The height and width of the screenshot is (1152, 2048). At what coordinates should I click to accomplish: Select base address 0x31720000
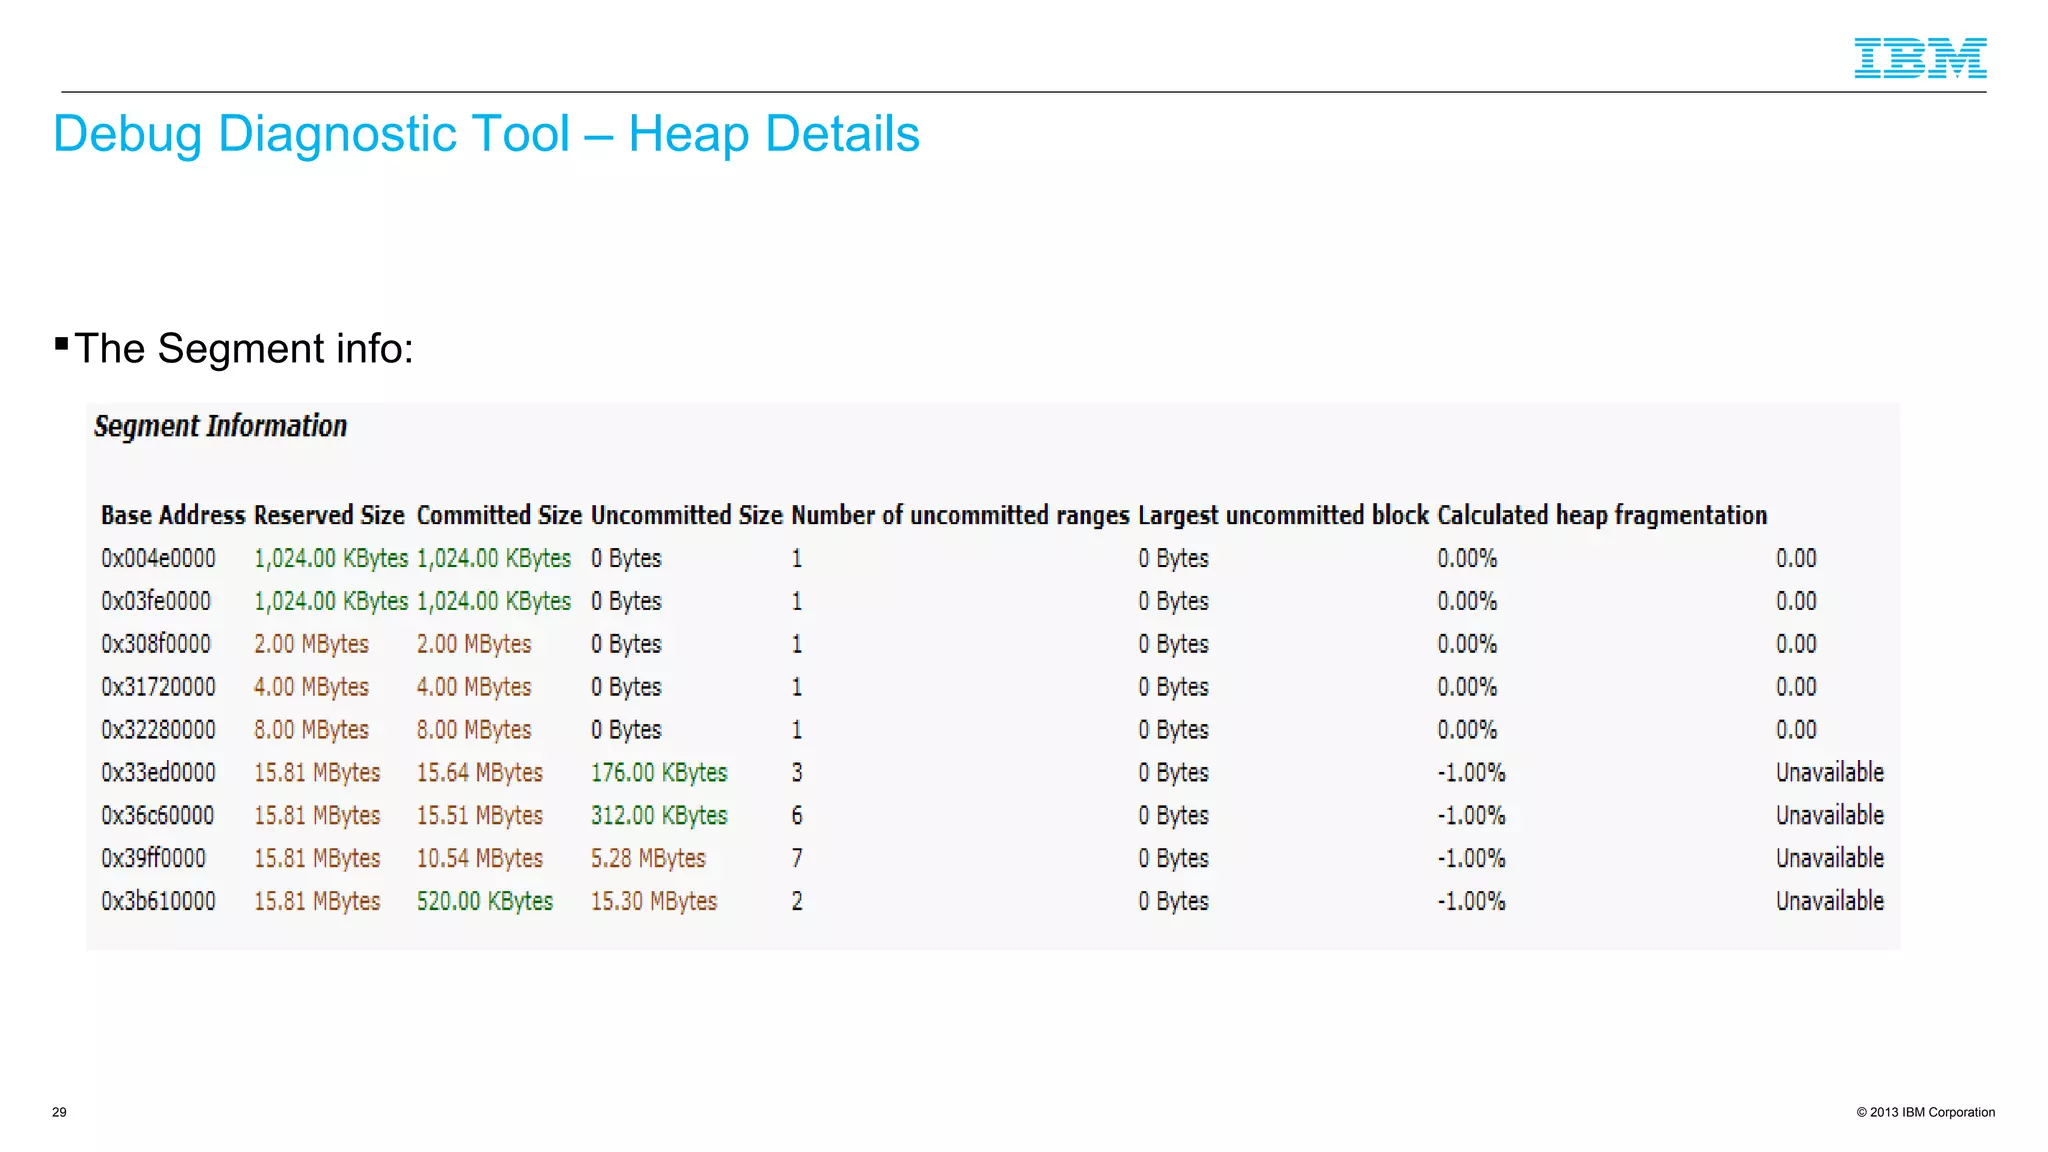pyautogui.click(x=158, y=687)
